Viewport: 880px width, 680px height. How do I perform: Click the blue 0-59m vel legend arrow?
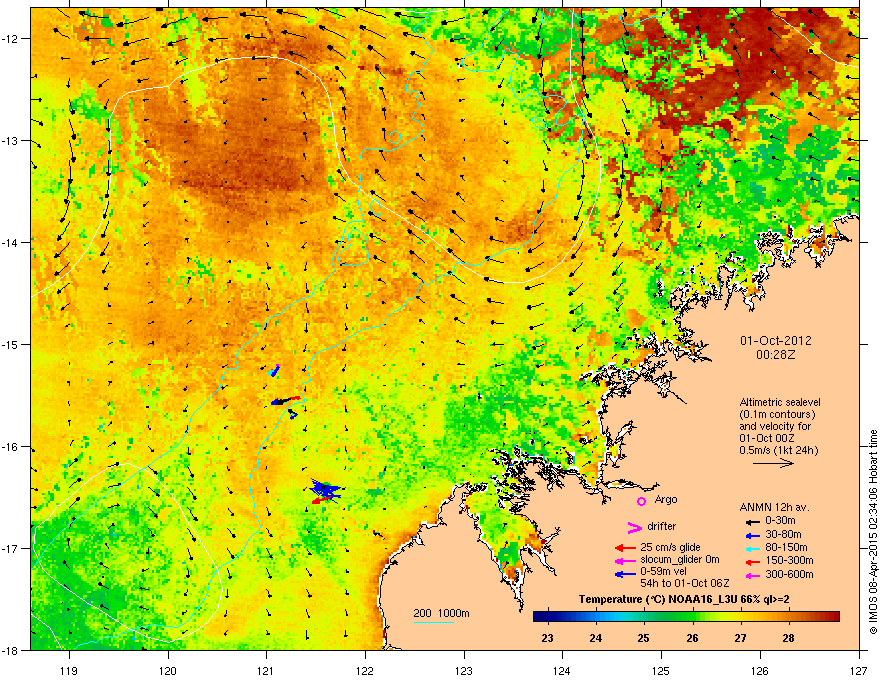(x=626, y=574)
